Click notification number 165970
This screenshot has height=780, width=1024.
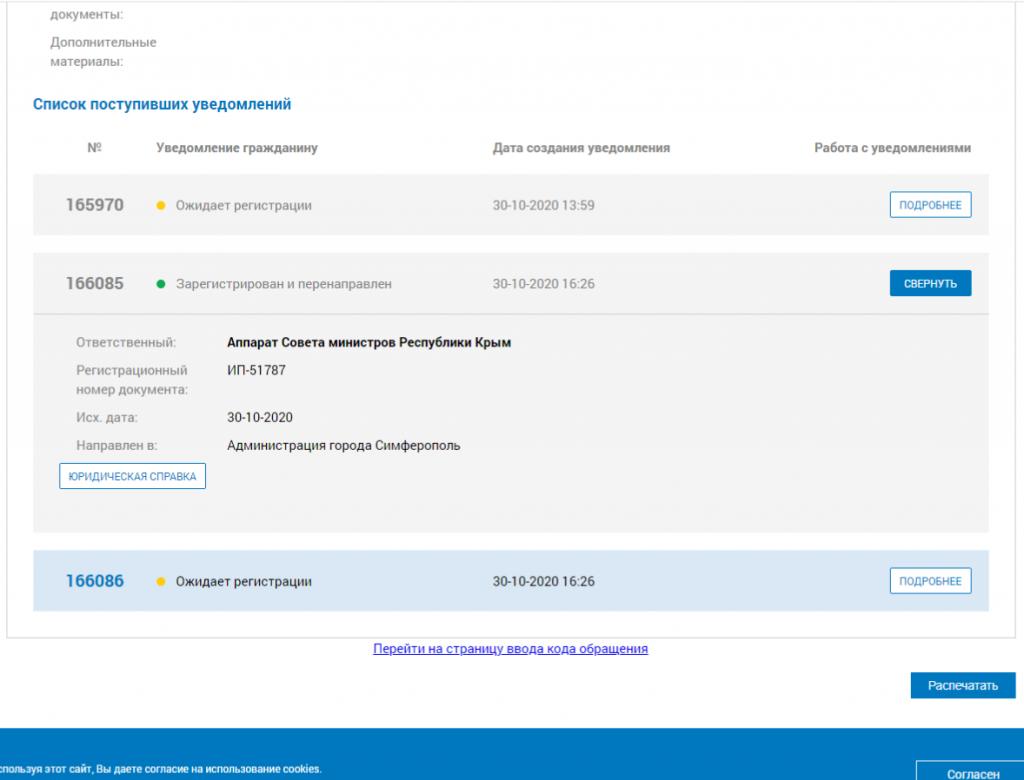(x=95, y=205)
